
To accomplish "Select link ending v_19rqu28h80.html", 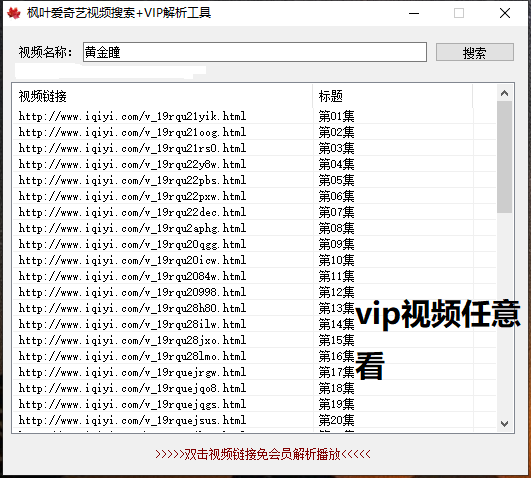I will pos(132,308).
